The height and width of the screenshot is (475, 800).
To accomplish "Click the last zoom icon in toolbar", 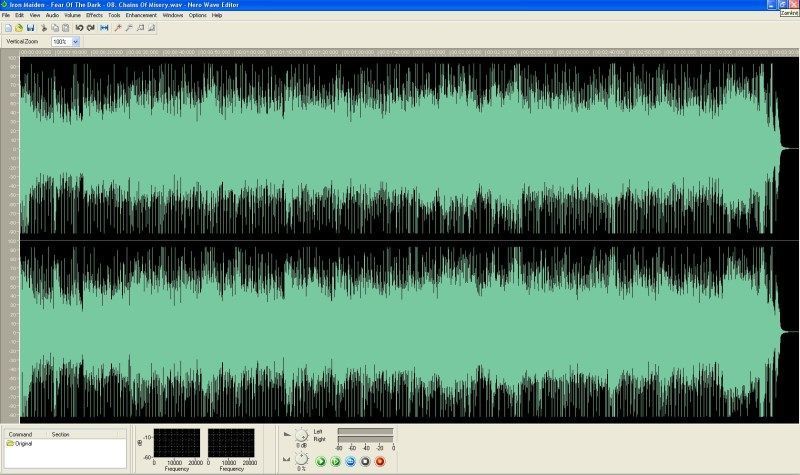I will [152, 28].
